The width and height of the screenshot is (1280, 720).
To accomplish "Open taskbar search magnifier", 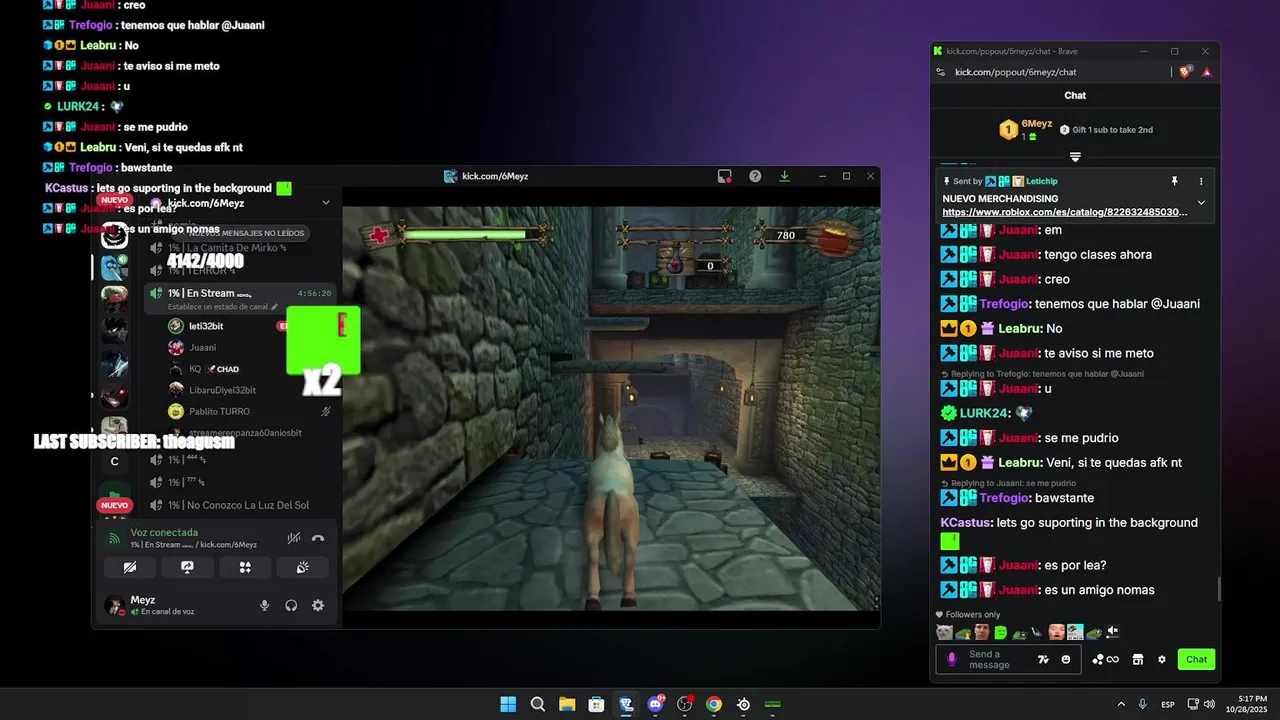I will pos(537,704).
